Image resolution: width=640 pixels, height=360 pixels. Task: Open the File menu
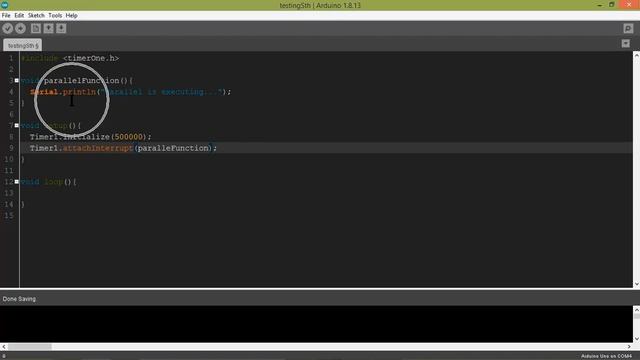[x=6, y=16]
